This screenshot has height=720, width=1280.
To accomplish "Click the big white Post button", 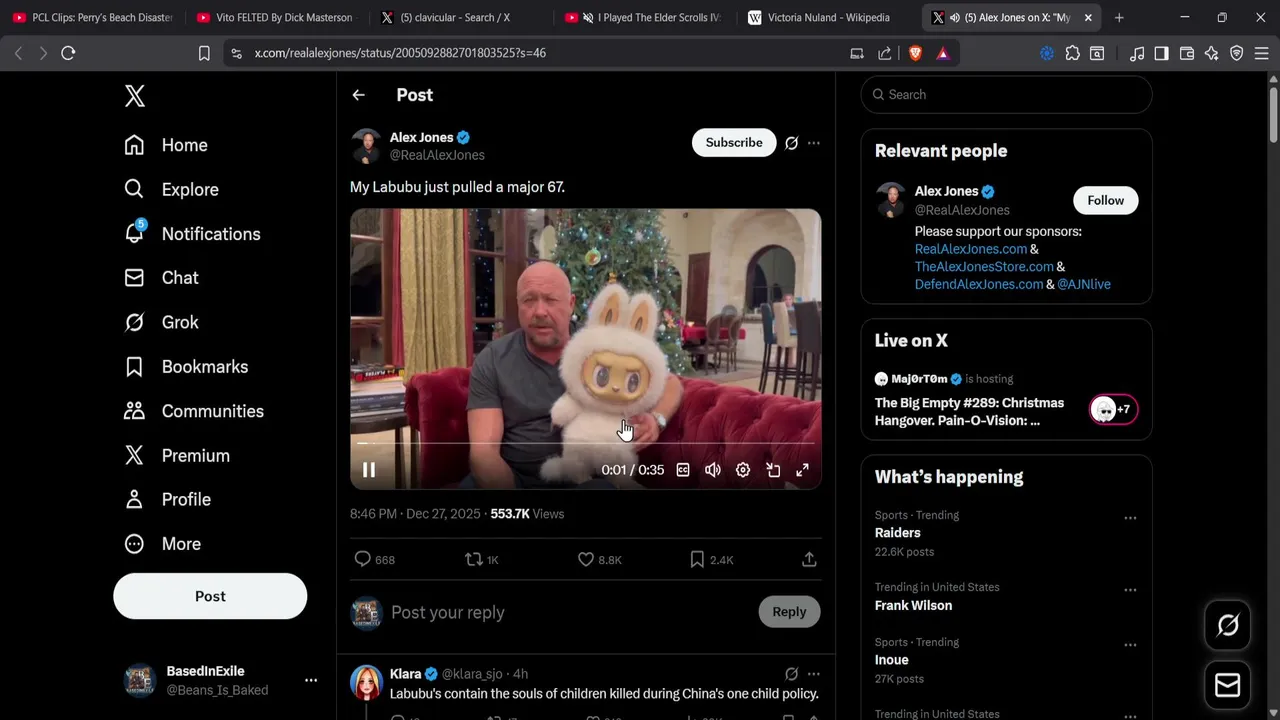I will point(210,596).
